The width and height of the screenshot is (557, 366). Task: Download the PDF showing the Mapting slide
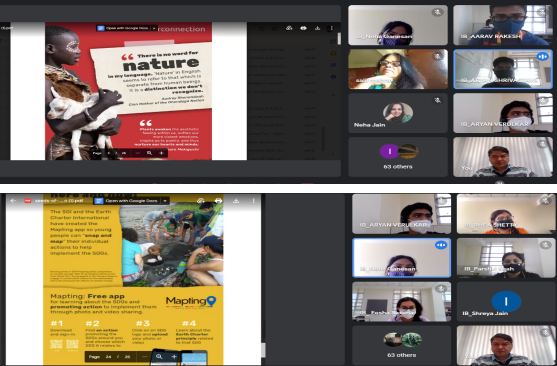tap(236, 201)
